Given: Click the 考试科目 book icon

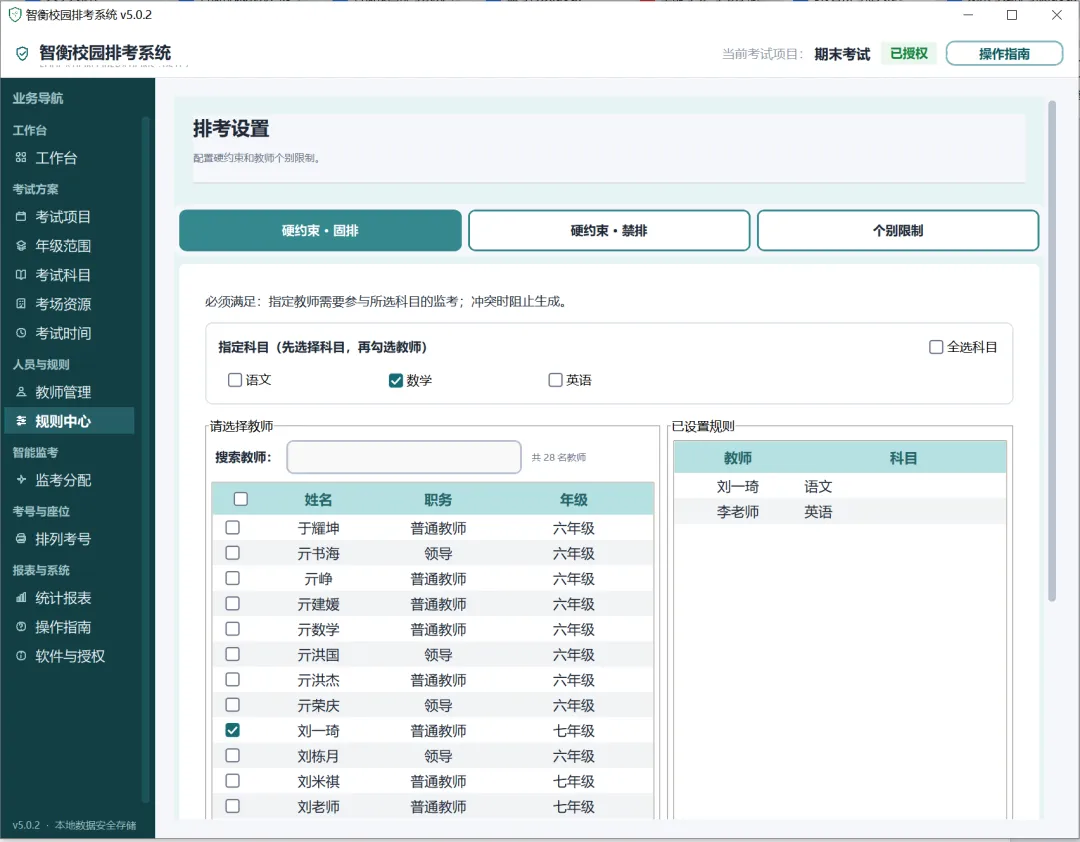Looking at the screenshot, I should [x=21, y=275].
